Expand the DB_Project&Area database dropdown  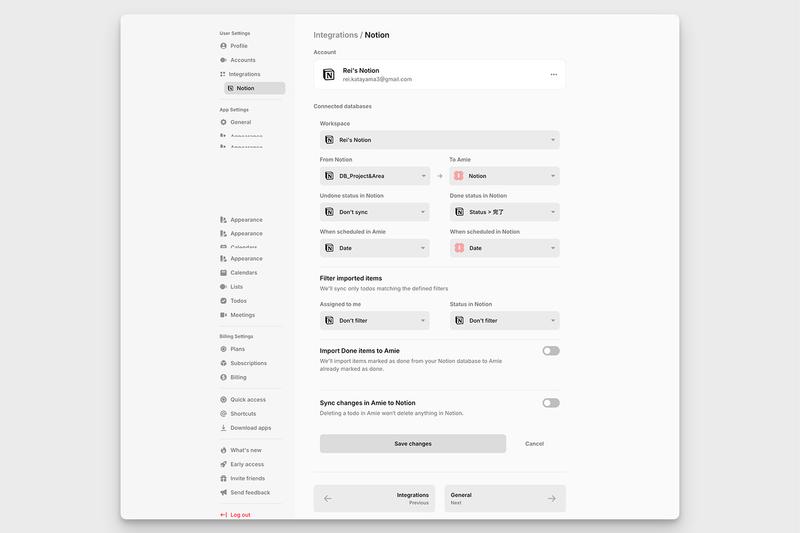click(x=375, y=176)
